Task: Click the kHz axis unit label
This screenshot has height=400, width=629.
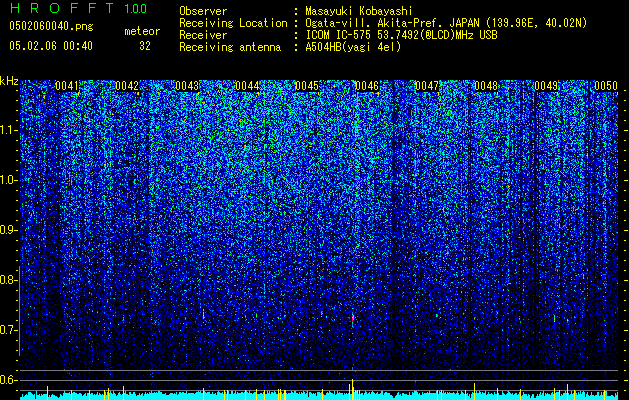Action: (x=9, y=81)
